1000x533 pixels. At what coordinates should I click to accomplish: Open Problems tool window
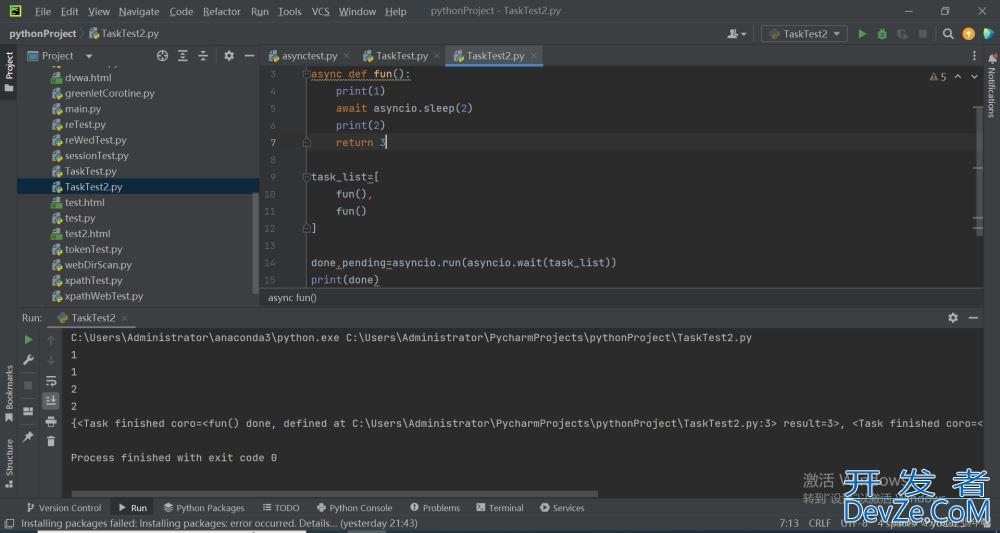(435, 508)
